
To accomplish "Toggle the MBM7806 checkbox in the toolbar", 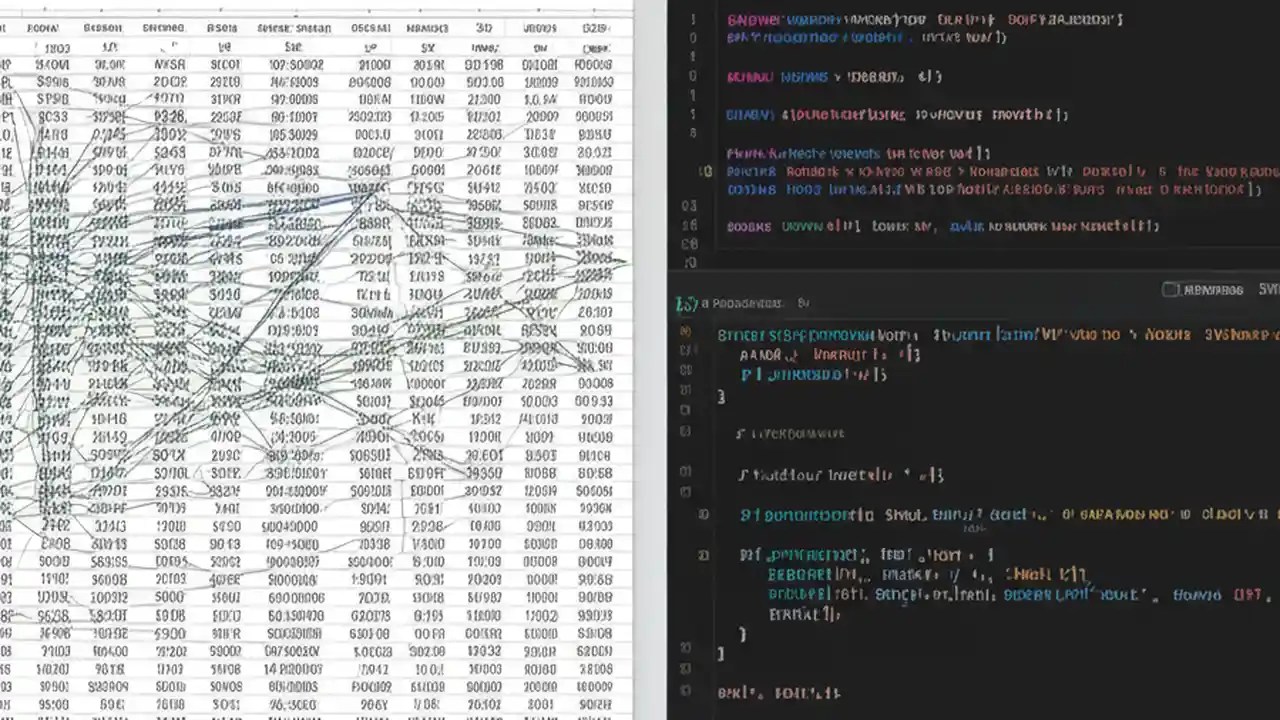I will [x=1170, y=289].
